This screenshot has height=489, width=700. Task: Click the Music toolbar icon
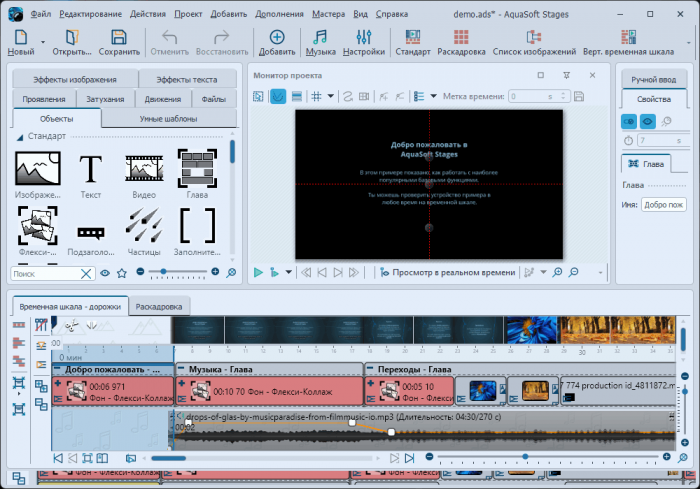320,41
